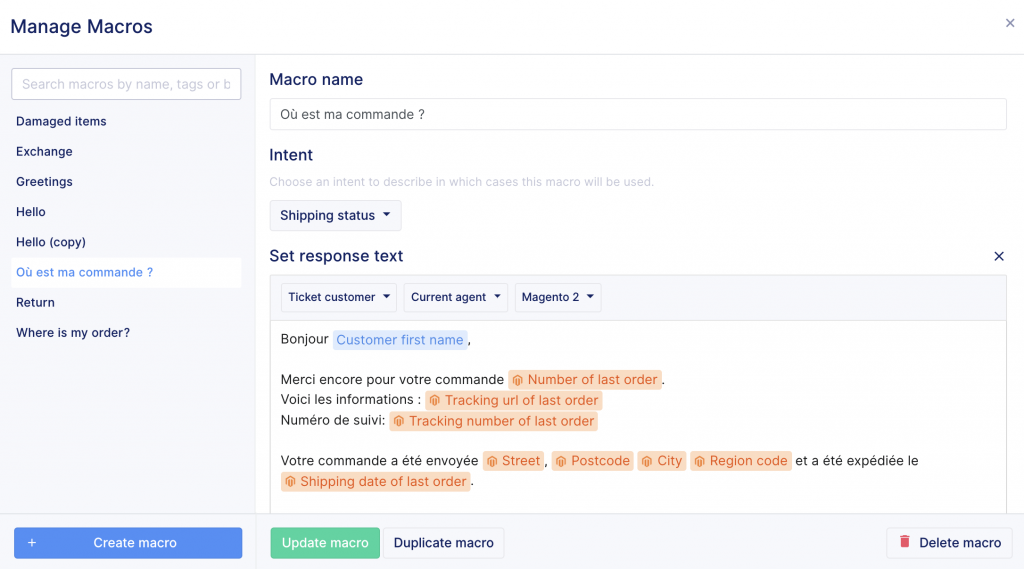Select the Exchange macro
Image resolution: width=1024 pixels, height=569 pixels.
pyautogui.click(x=126, y=152)
